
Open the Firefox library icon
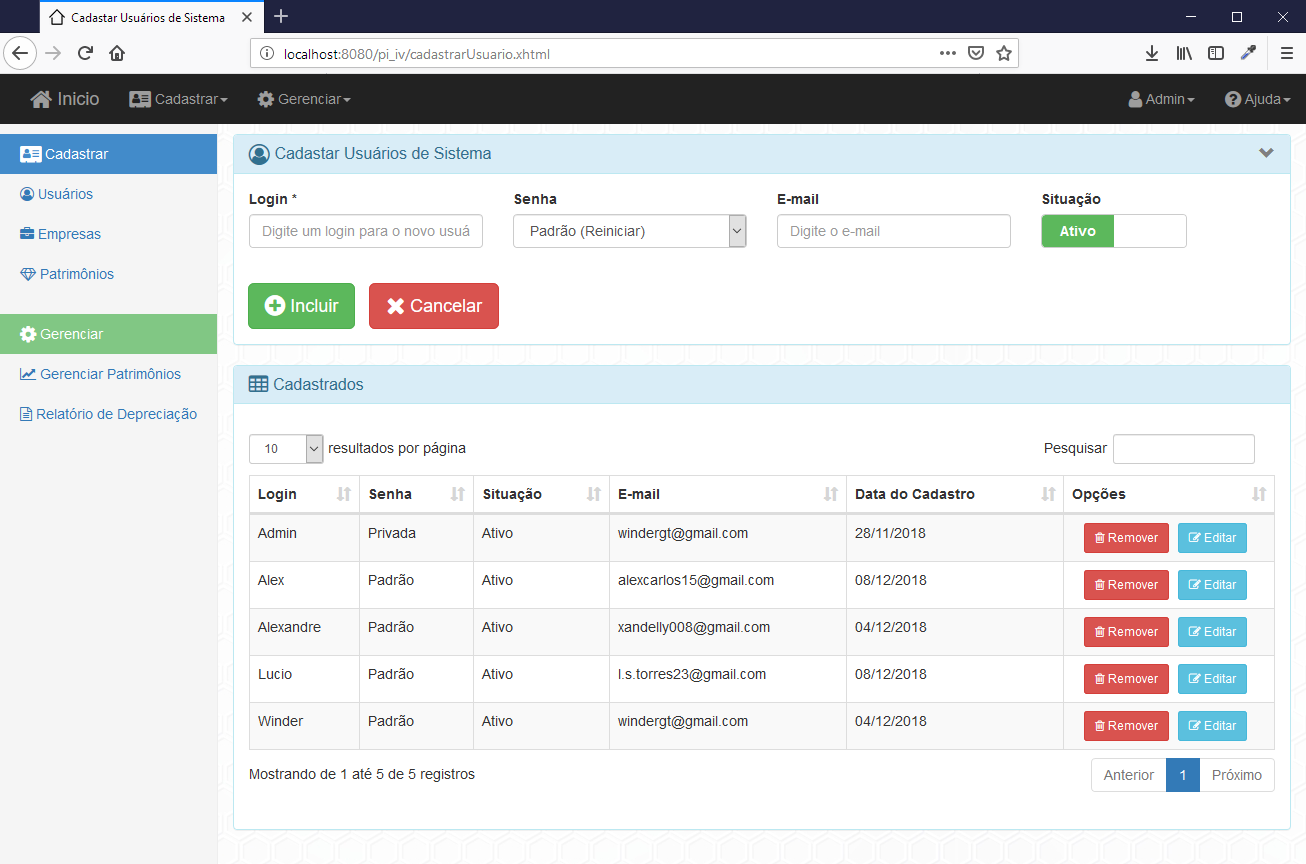tap(1184, 53)
